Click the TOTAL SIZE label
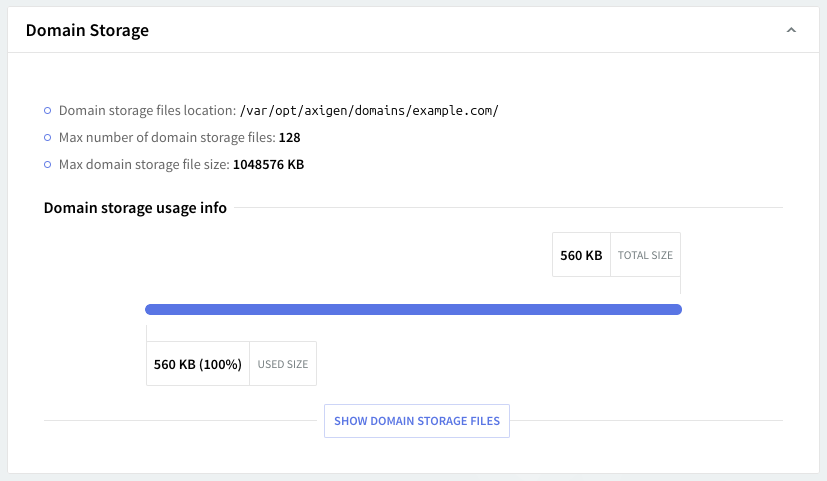The width and height of the screenshot is (827, 481). (645, 255)
